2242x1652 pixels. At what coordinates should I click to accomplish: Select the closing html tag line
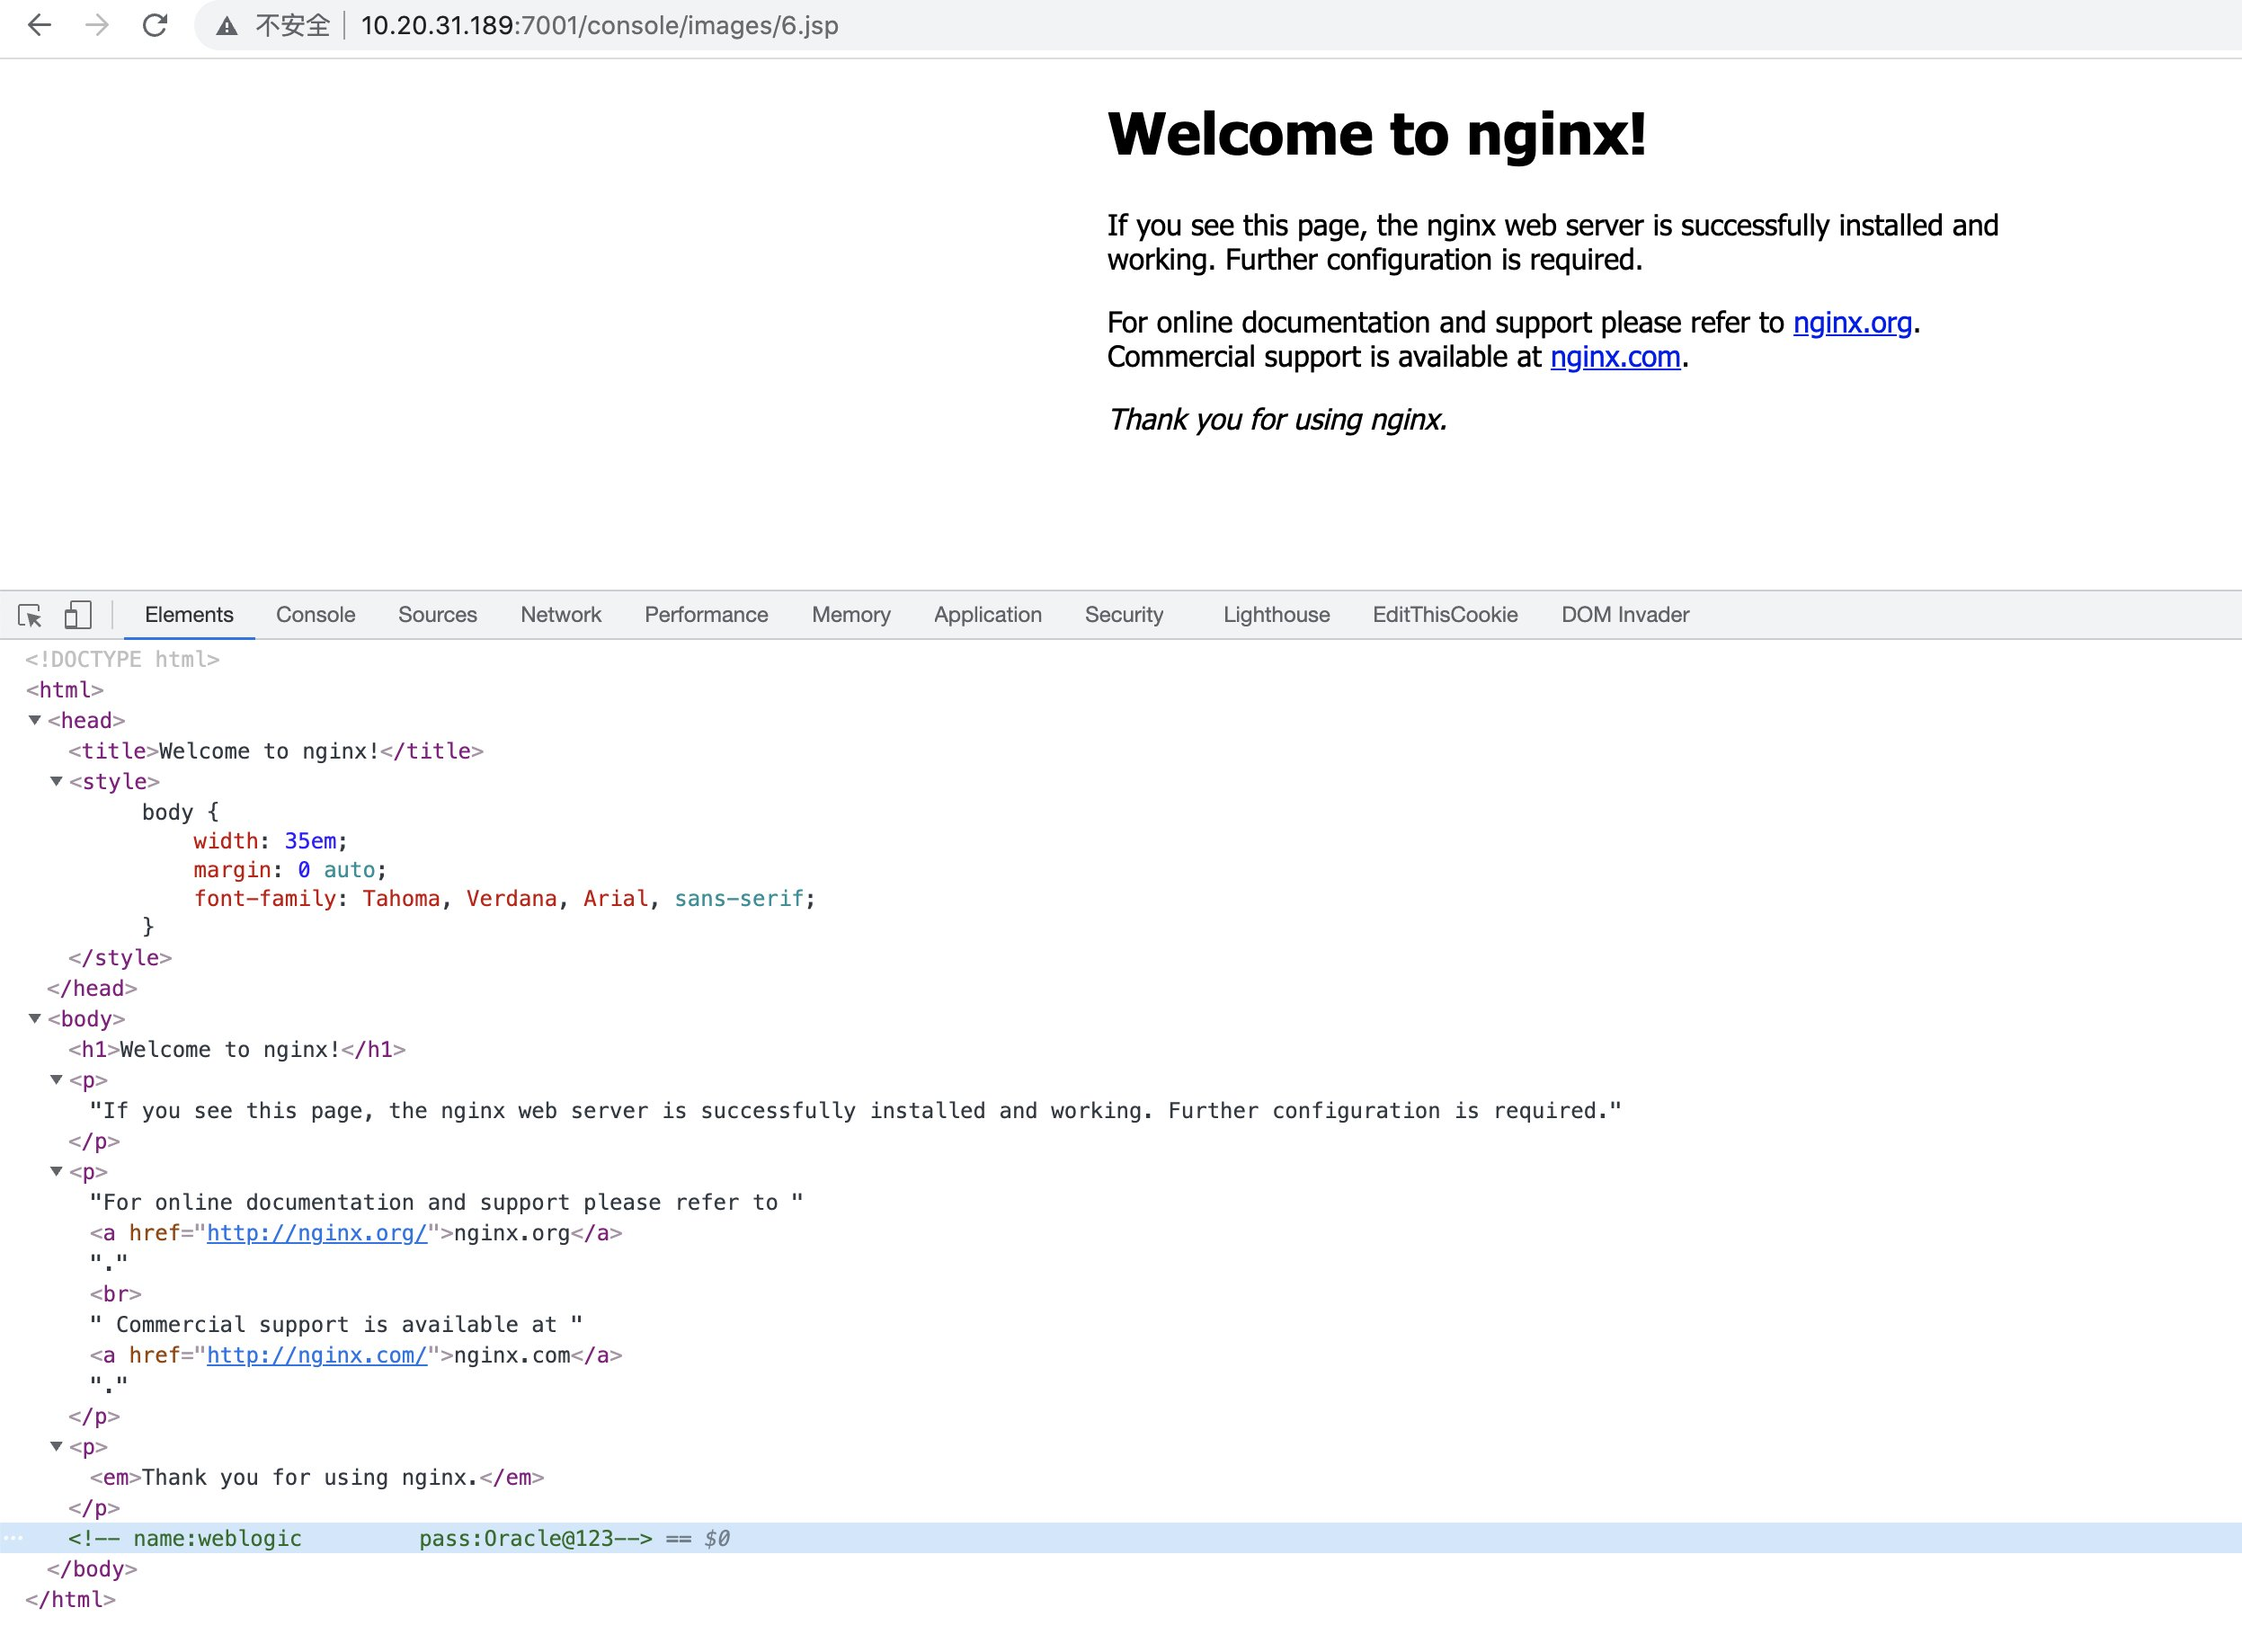click(x=71, y=1600)
